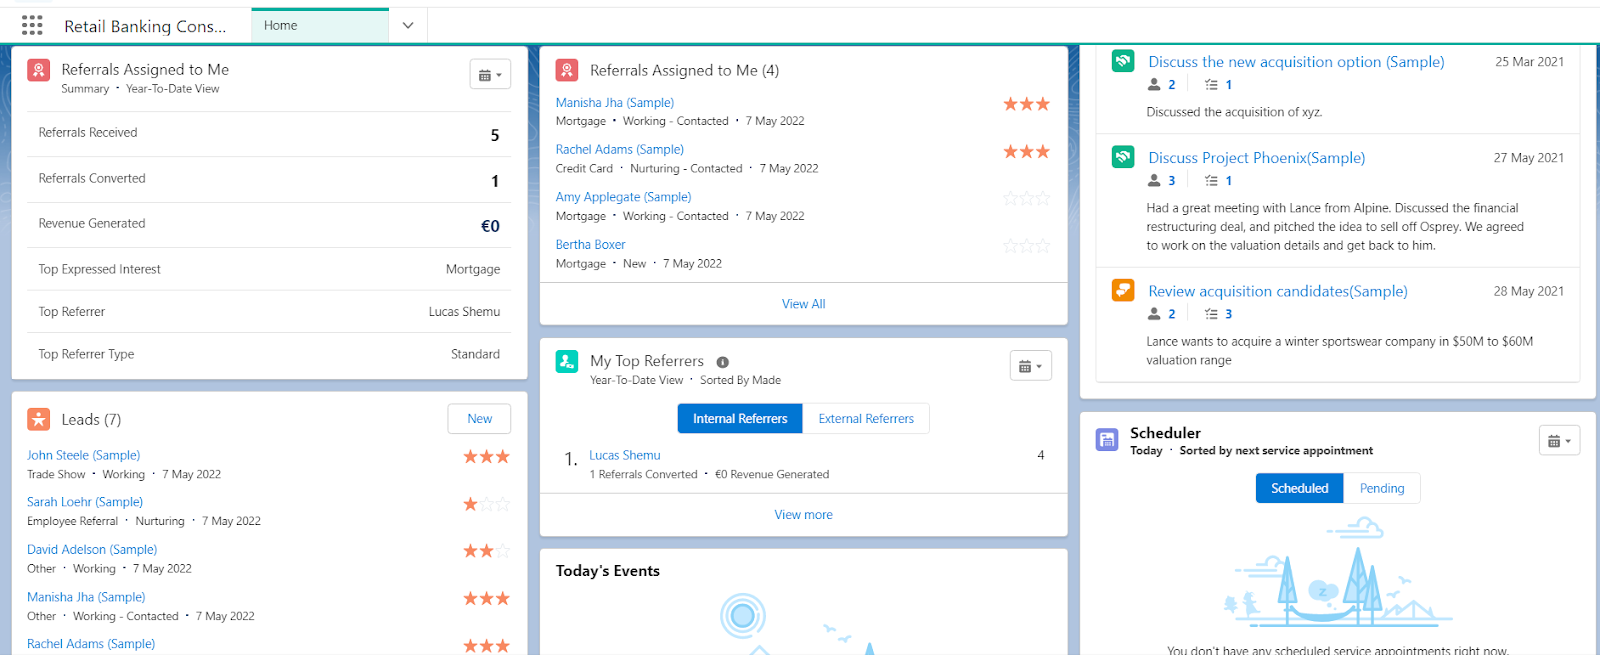Click participants icon under Discuss Project Phoenix

pos(1154,181)
